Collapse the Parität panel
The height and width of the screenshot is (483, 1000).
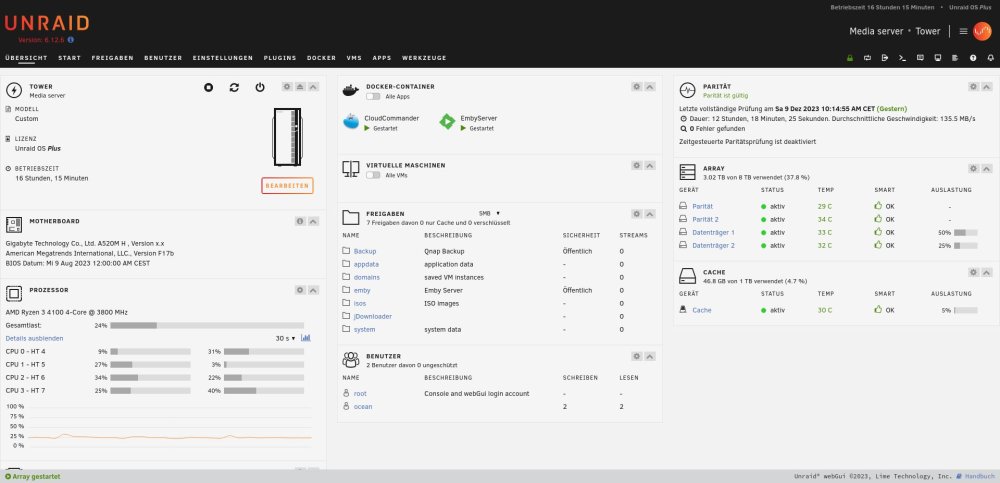tap(987, 87)
